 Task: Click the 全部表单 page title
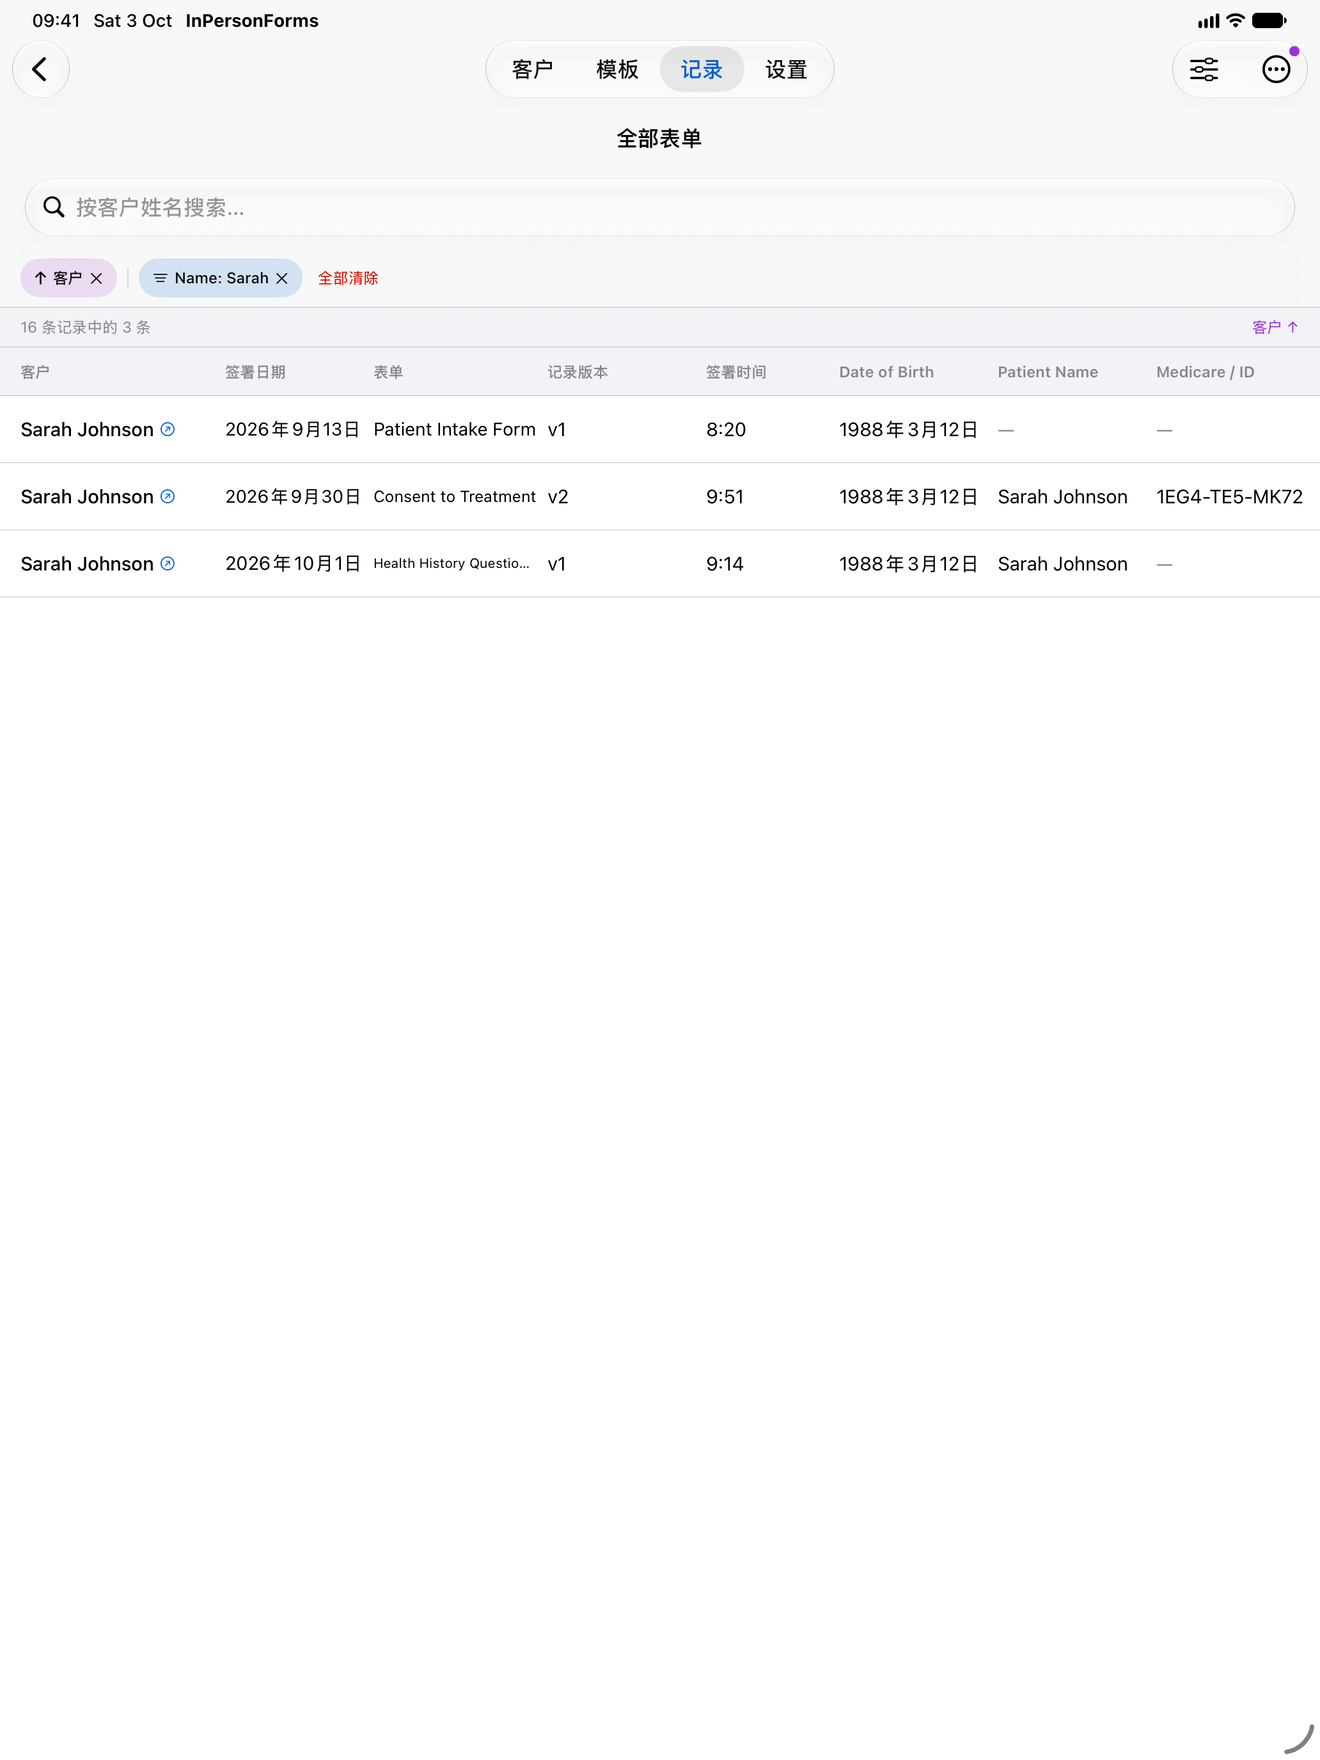pos(659,138)
